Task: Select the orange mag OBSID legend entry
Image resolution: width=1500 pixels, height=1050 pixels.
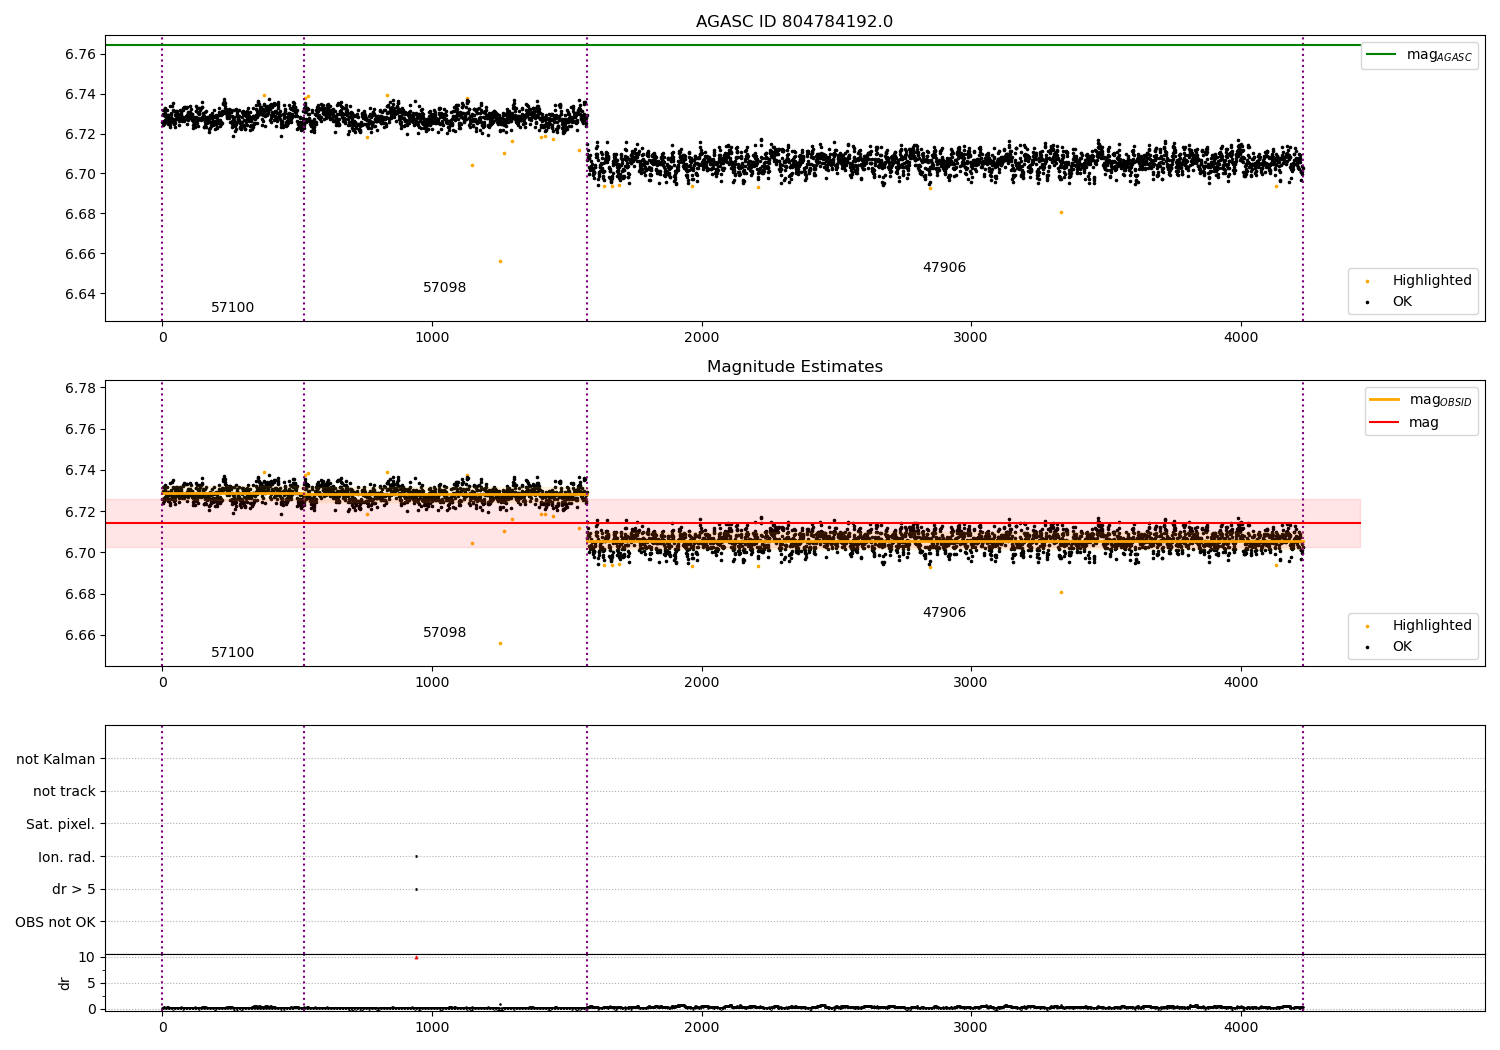Action: tap(1421, 400)
